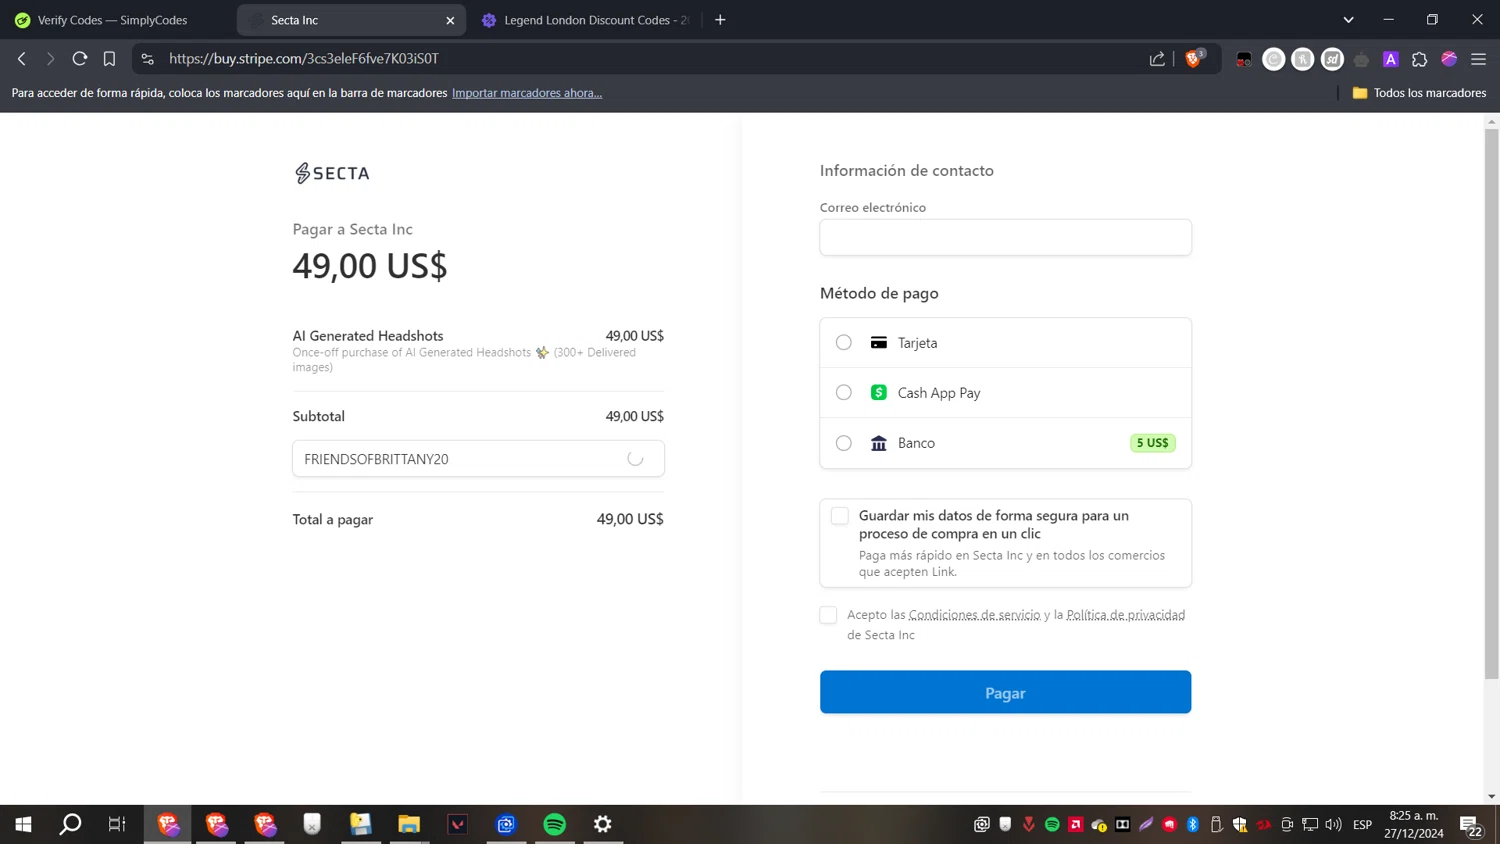
Task: Click the Windows Start button
Action: tap(23, 824)
